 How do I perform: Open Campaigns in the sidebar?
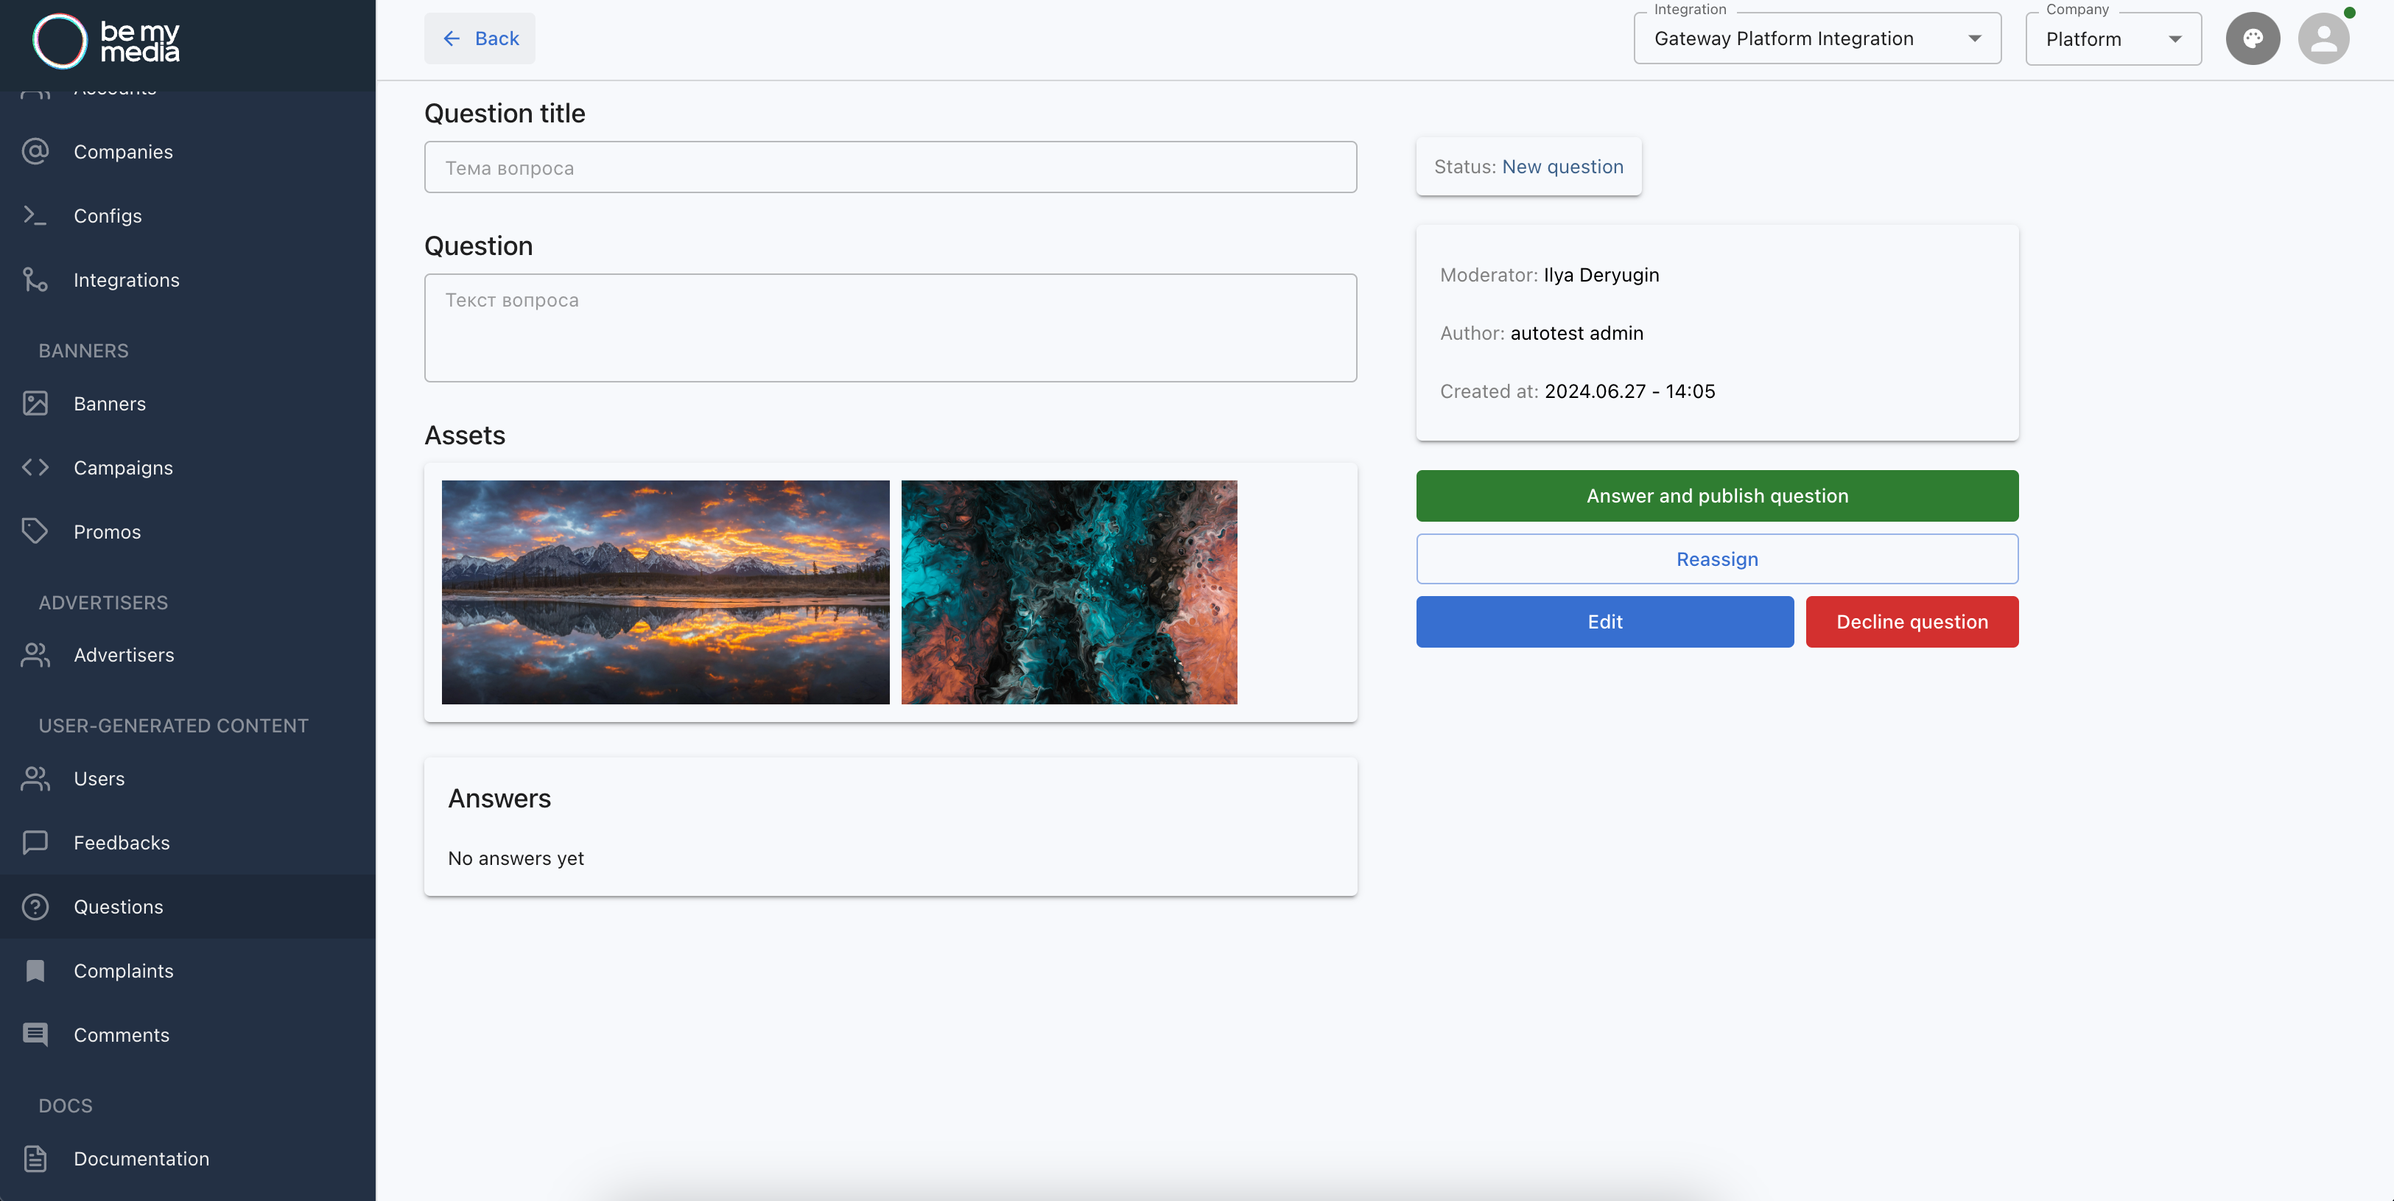[x=123, y=468]
